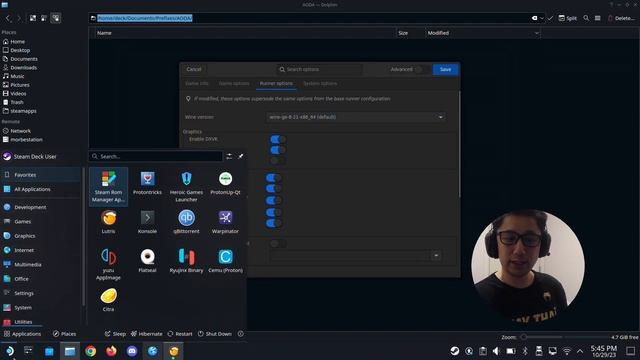
Task: Click the Shut Down button
Action: pyautogui.click(x=215, y=334)
